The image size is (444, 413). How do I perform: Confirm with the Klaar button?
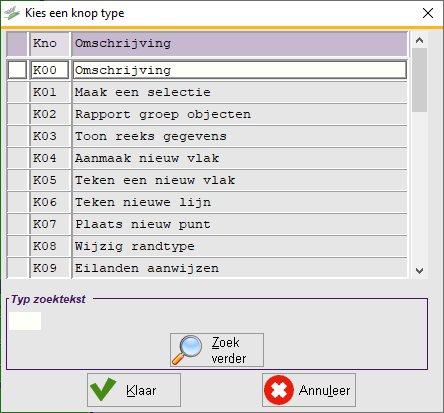(134, 390)
